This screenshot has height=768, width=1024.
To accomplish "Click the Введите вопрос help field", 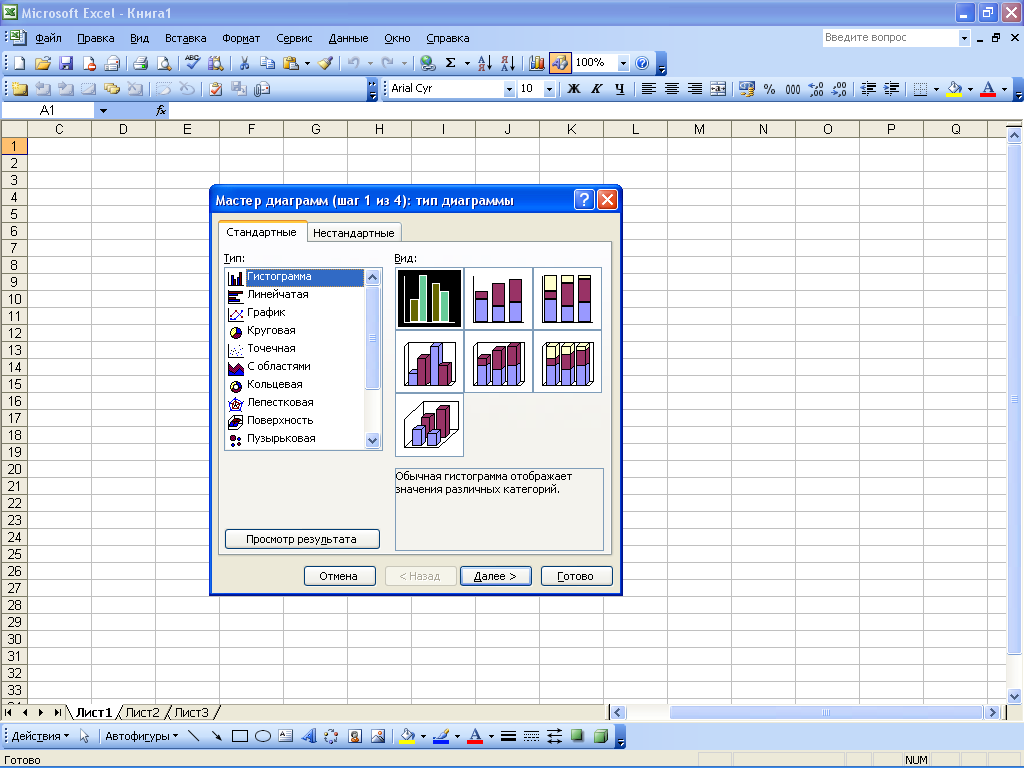I will pyautogui.click(x=891, y=38).
